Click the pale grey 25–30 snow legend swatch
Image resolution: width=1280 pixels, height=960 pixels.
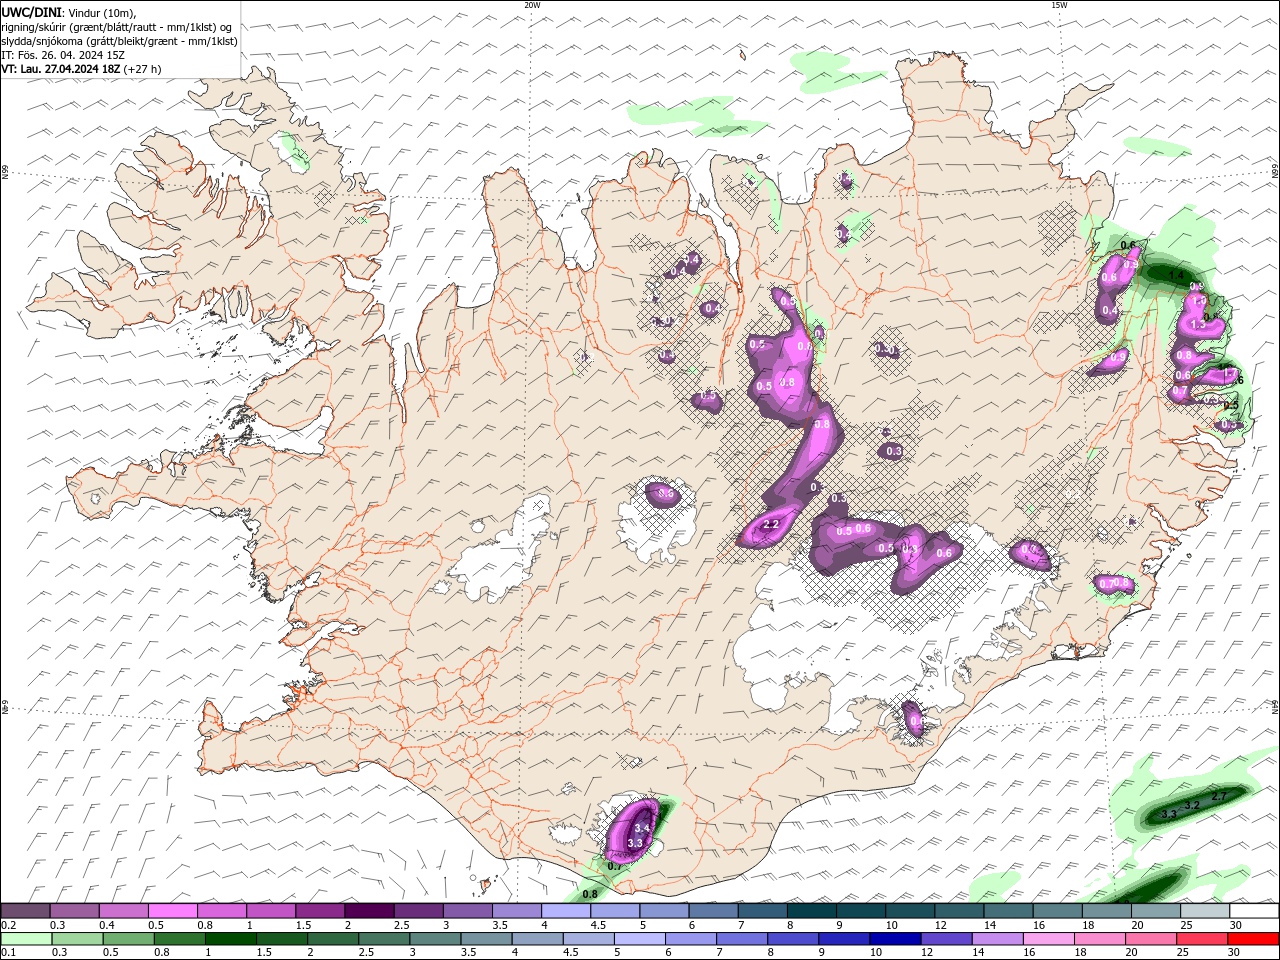tap(1206, 911)
